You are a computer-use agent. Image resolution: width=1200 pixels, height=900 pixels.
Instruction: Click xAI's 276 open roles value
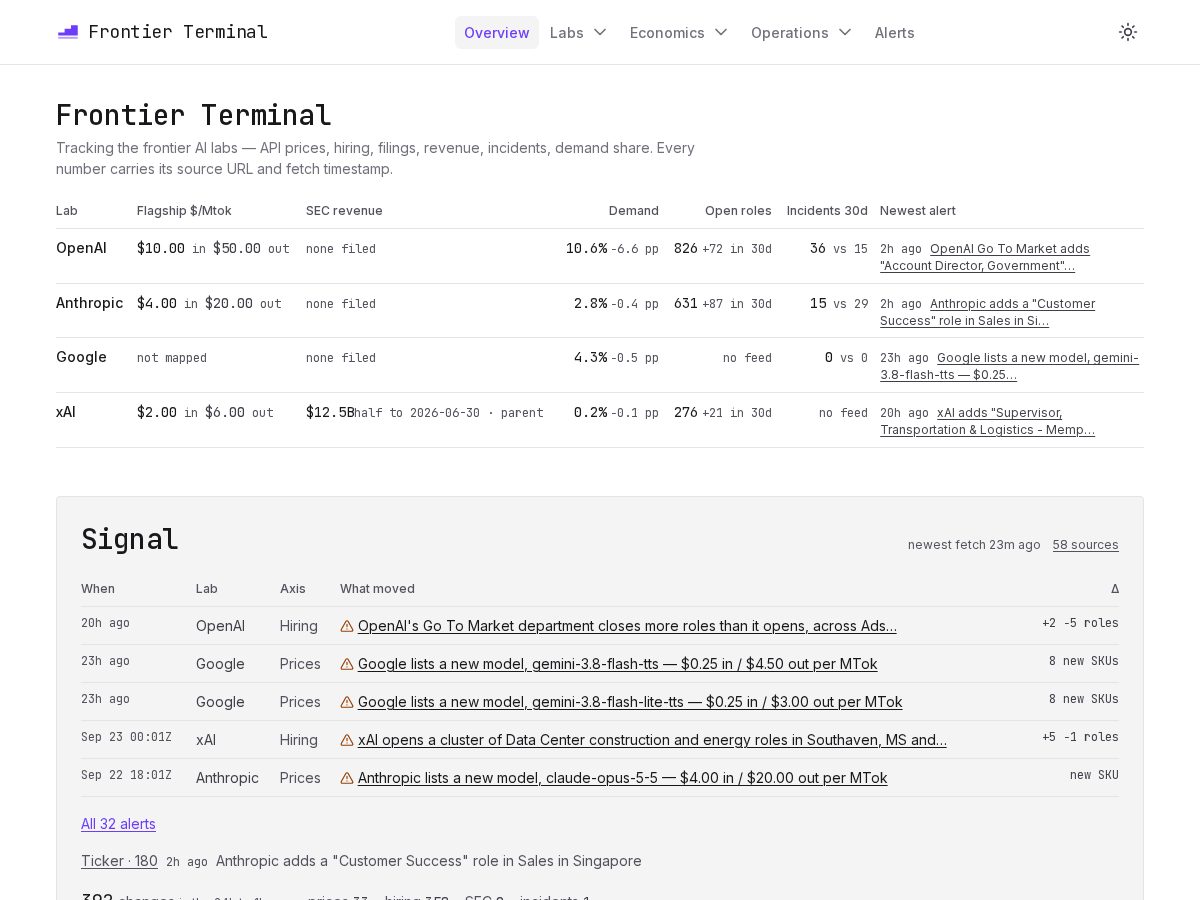[x=686, y=412]
